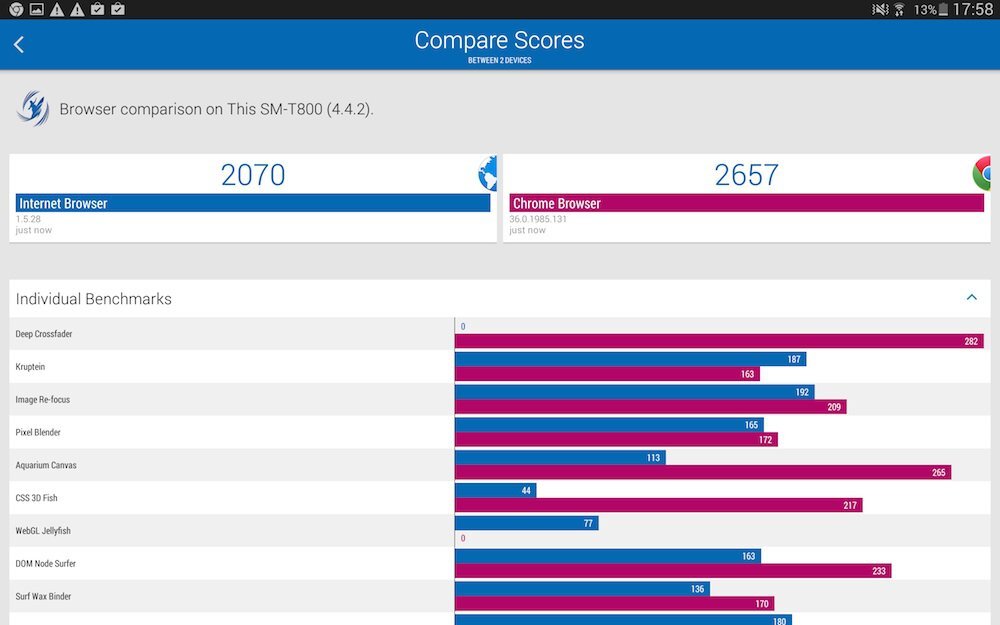
Task: Tap the blue Internet Browser label bar
Action: 252,203
